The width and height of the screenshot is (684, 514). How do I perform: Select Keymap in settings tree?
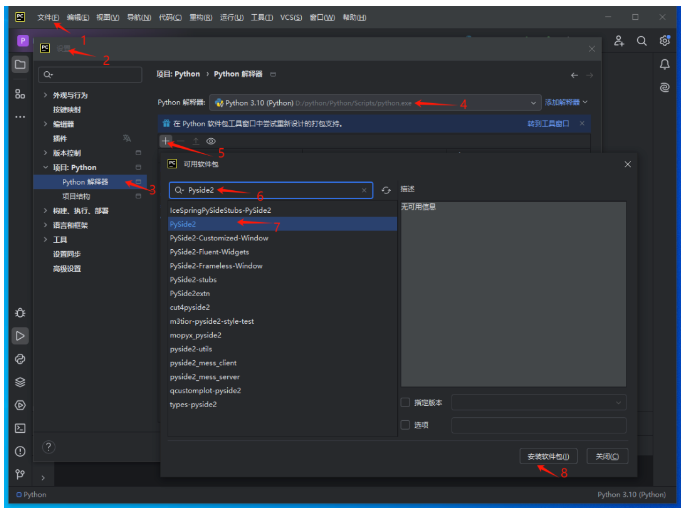point(67,110)
